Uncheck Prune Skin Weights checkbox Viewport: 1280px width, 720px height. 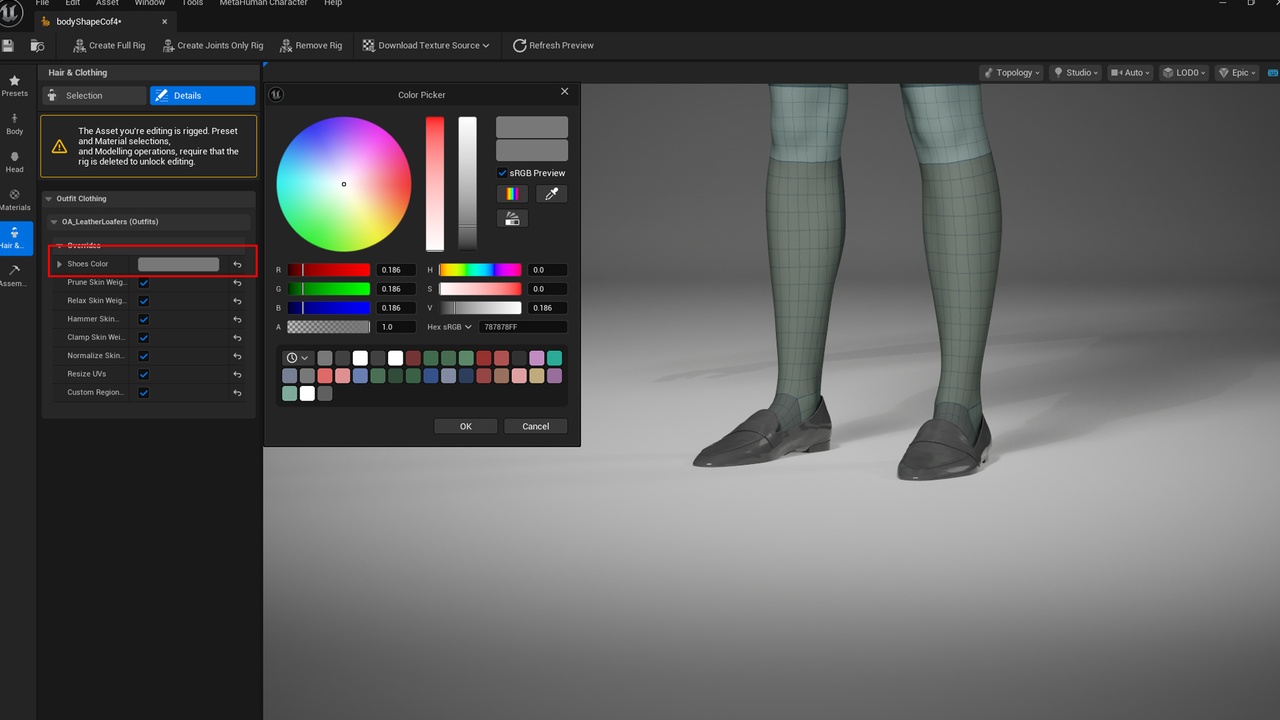(144, 283)
